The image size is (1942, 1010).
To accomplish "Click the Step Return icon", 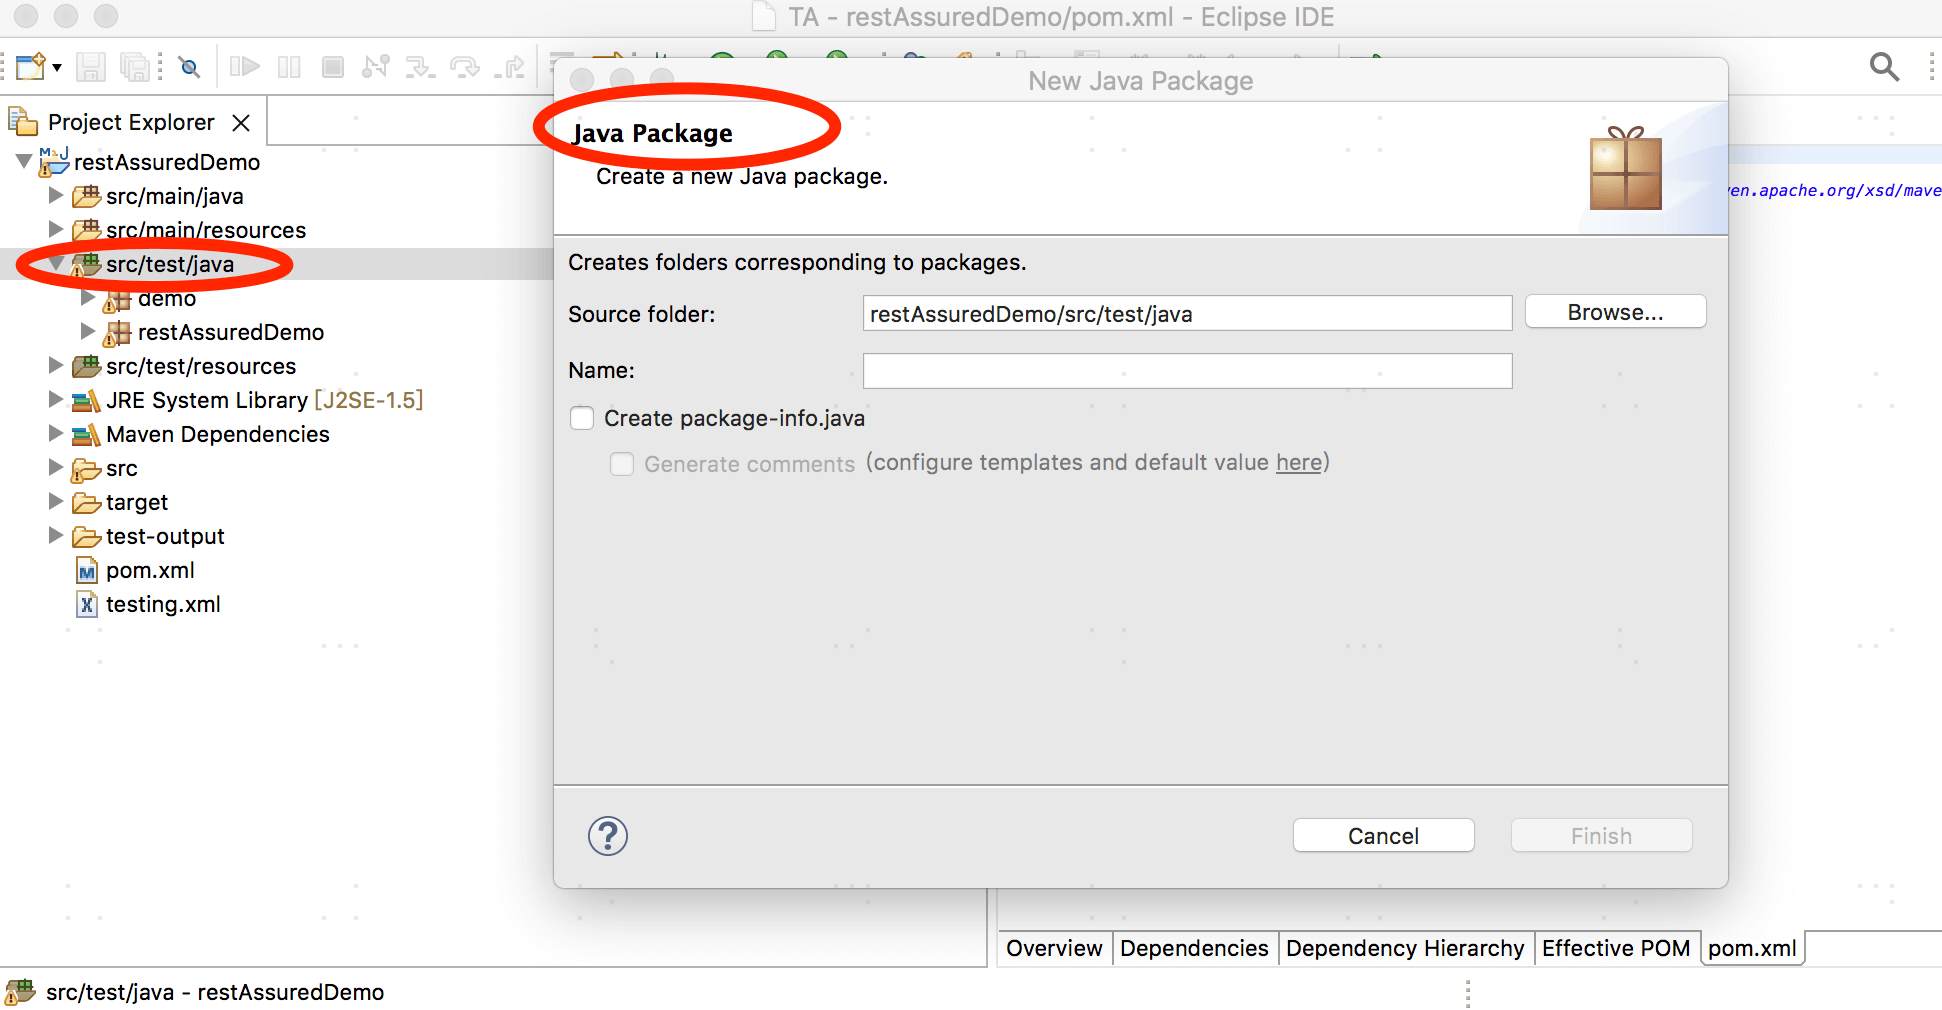I will click(x=510, y=67).
